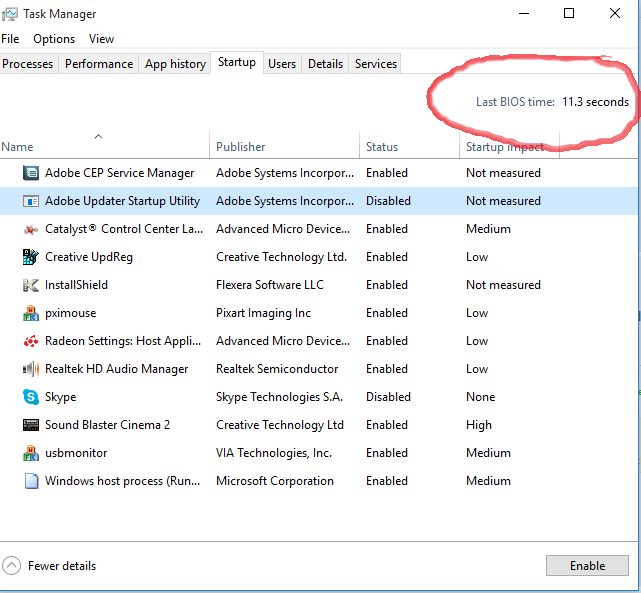
Task: Click the 11.3 seconds BIOS time
Action: pyautogui.click(x=595, y=102)
